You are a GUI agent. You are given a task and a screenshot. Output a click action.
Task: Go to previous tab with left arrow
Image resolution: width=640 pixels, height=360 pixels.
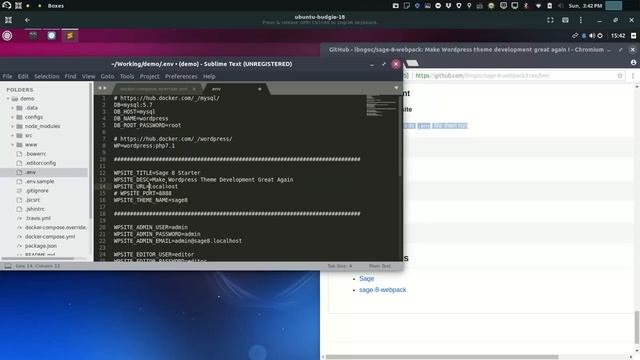click(100, 88)
